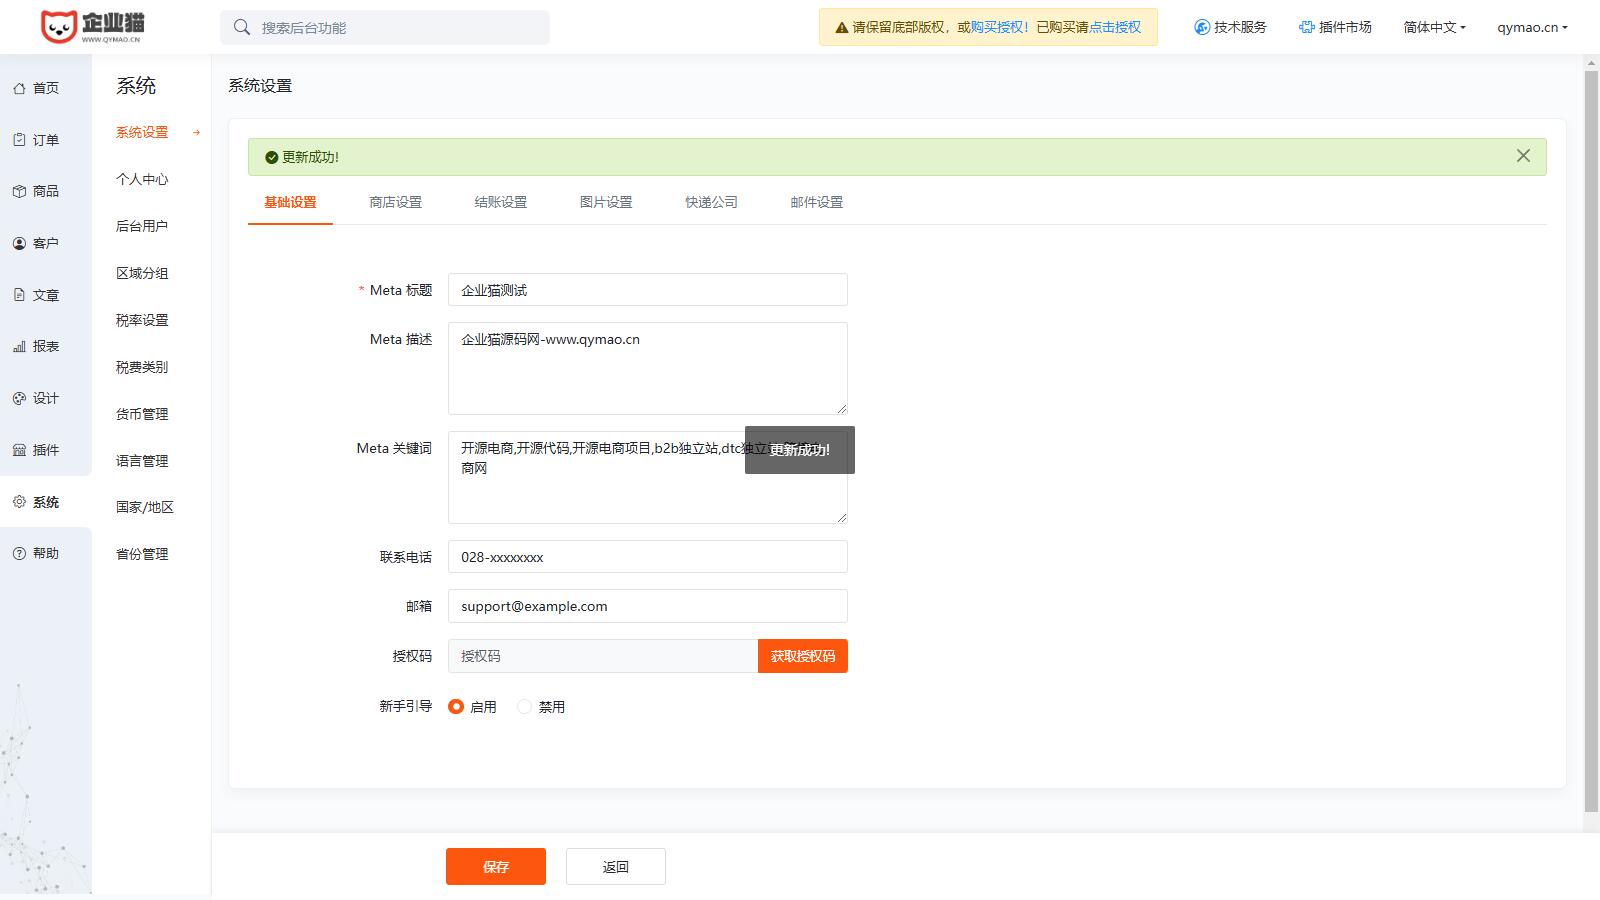Dismiss the green success alert

click(x=1522, y=156)
